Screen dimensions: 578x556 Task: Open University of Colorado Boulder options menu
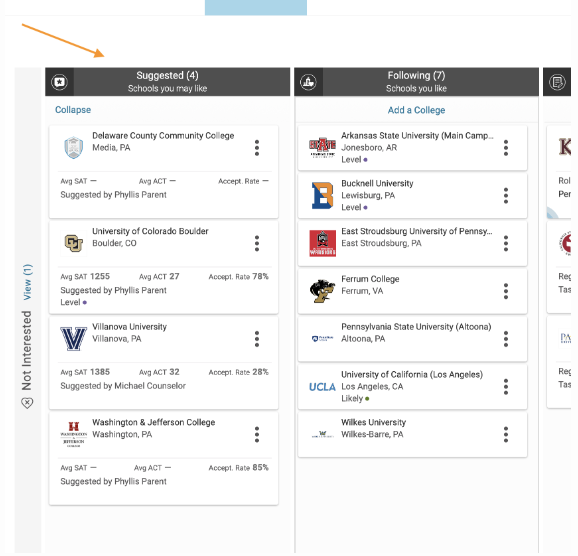point(257,243)
